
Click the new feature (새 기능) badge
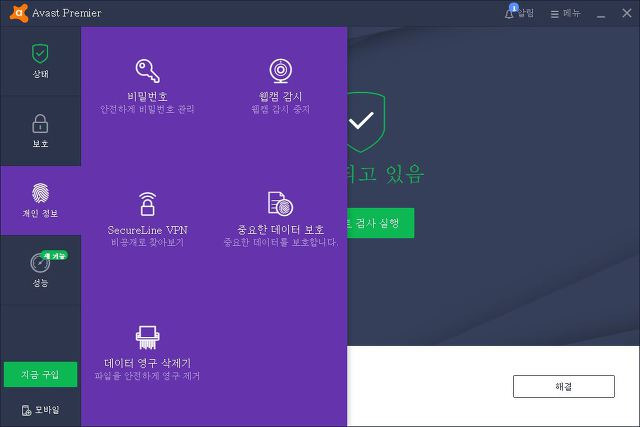pos(54,256)
